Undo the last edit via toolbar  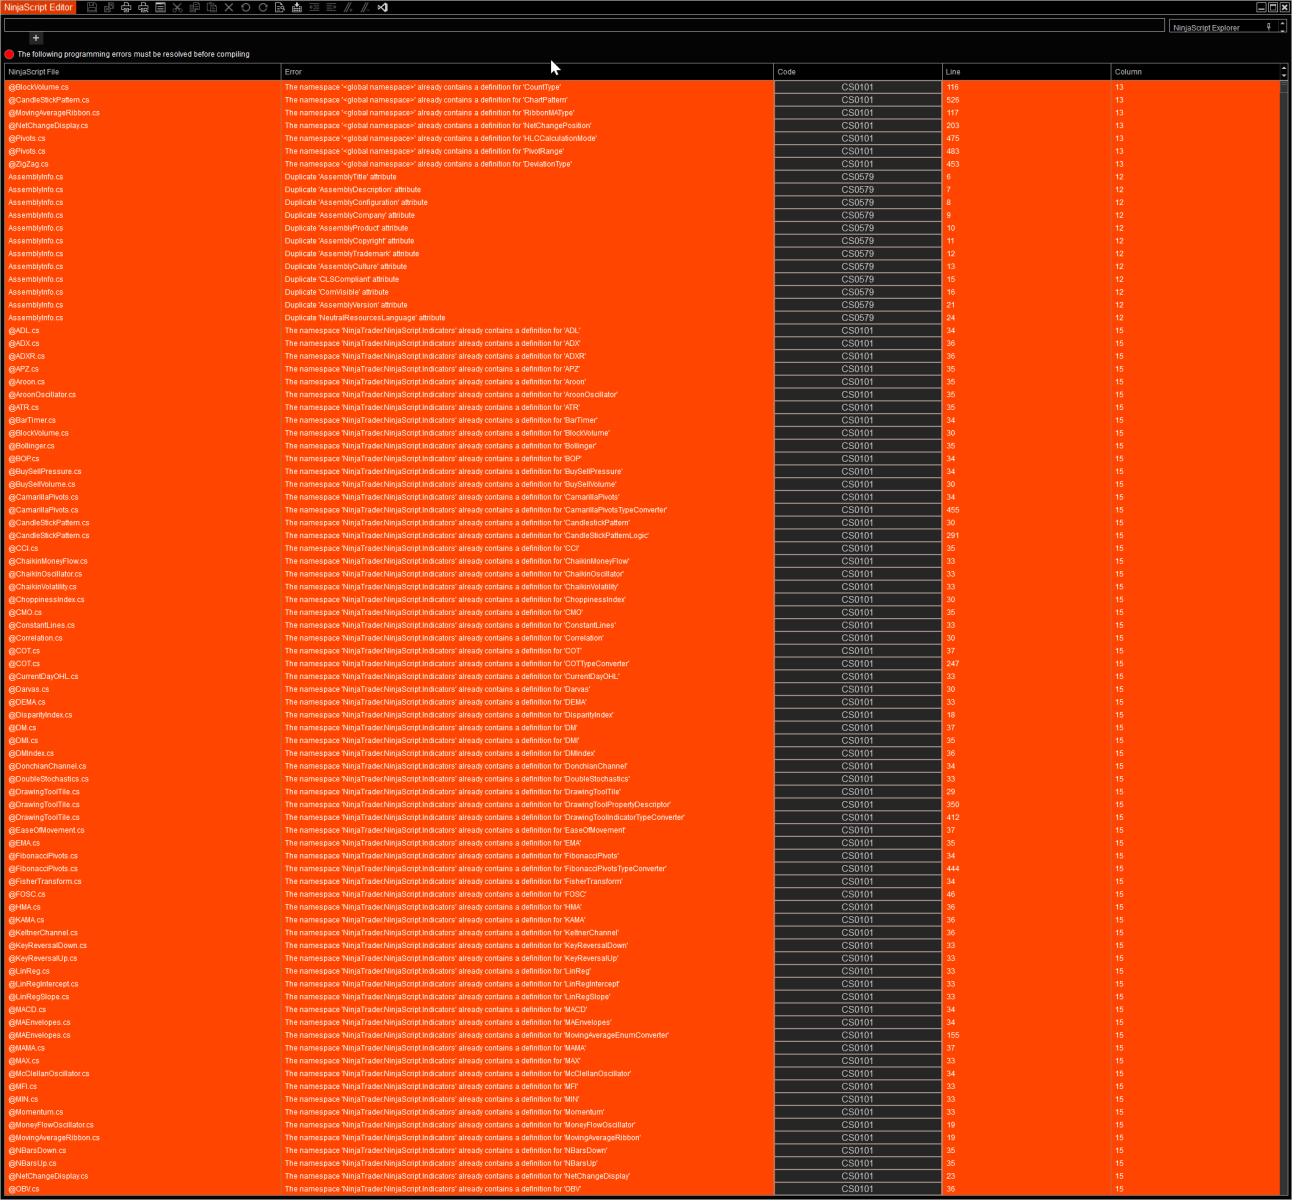tap(245, 7)
